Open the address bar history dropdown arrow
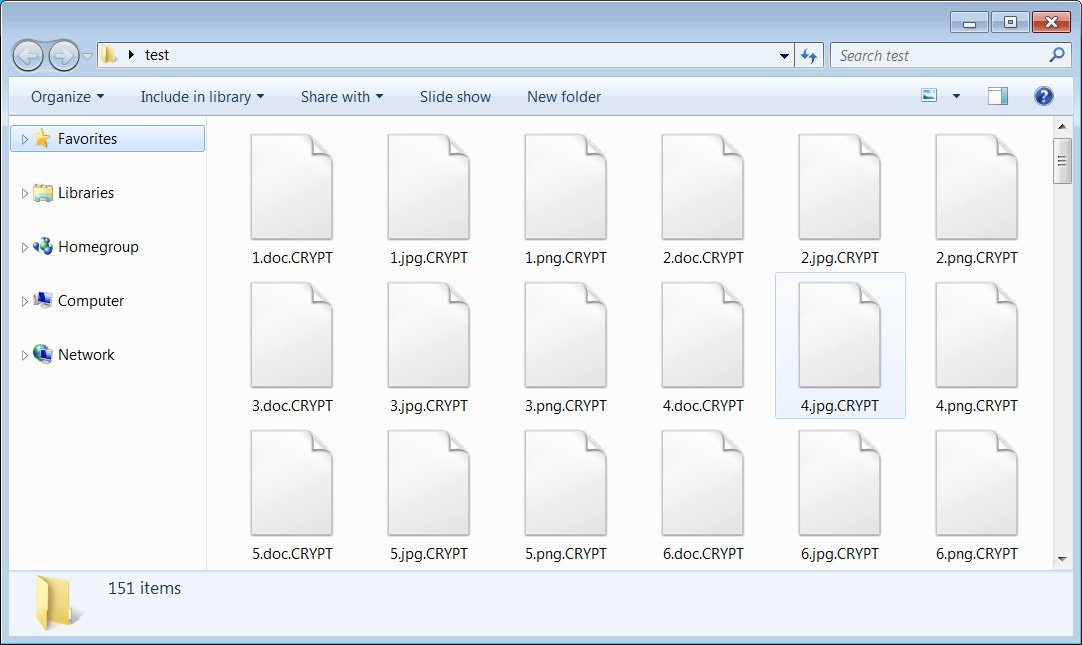 [784, 56]
